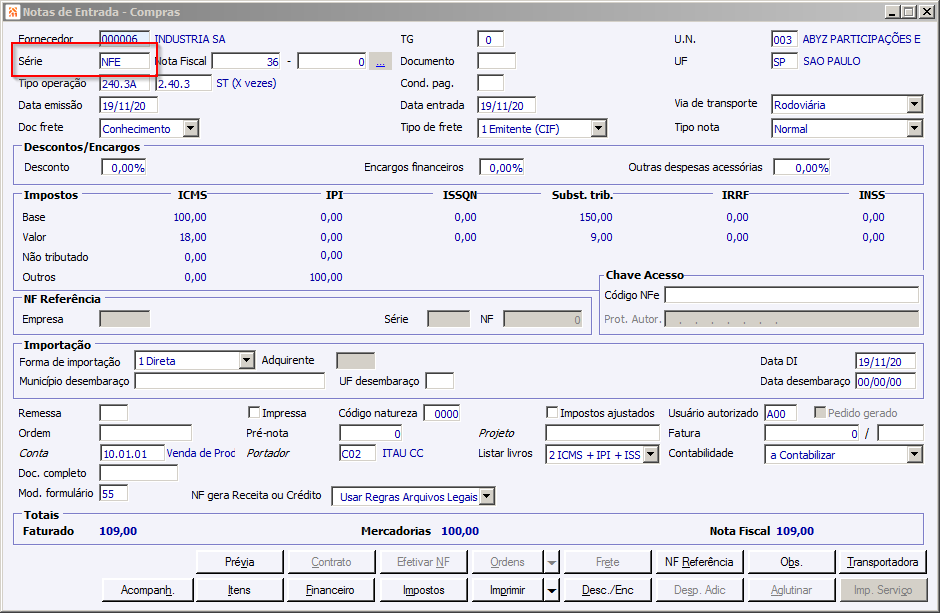The image size is (940, 613).
Task: Click the NF Referência button
Action: pyautogui.click(x=699, y=562)
